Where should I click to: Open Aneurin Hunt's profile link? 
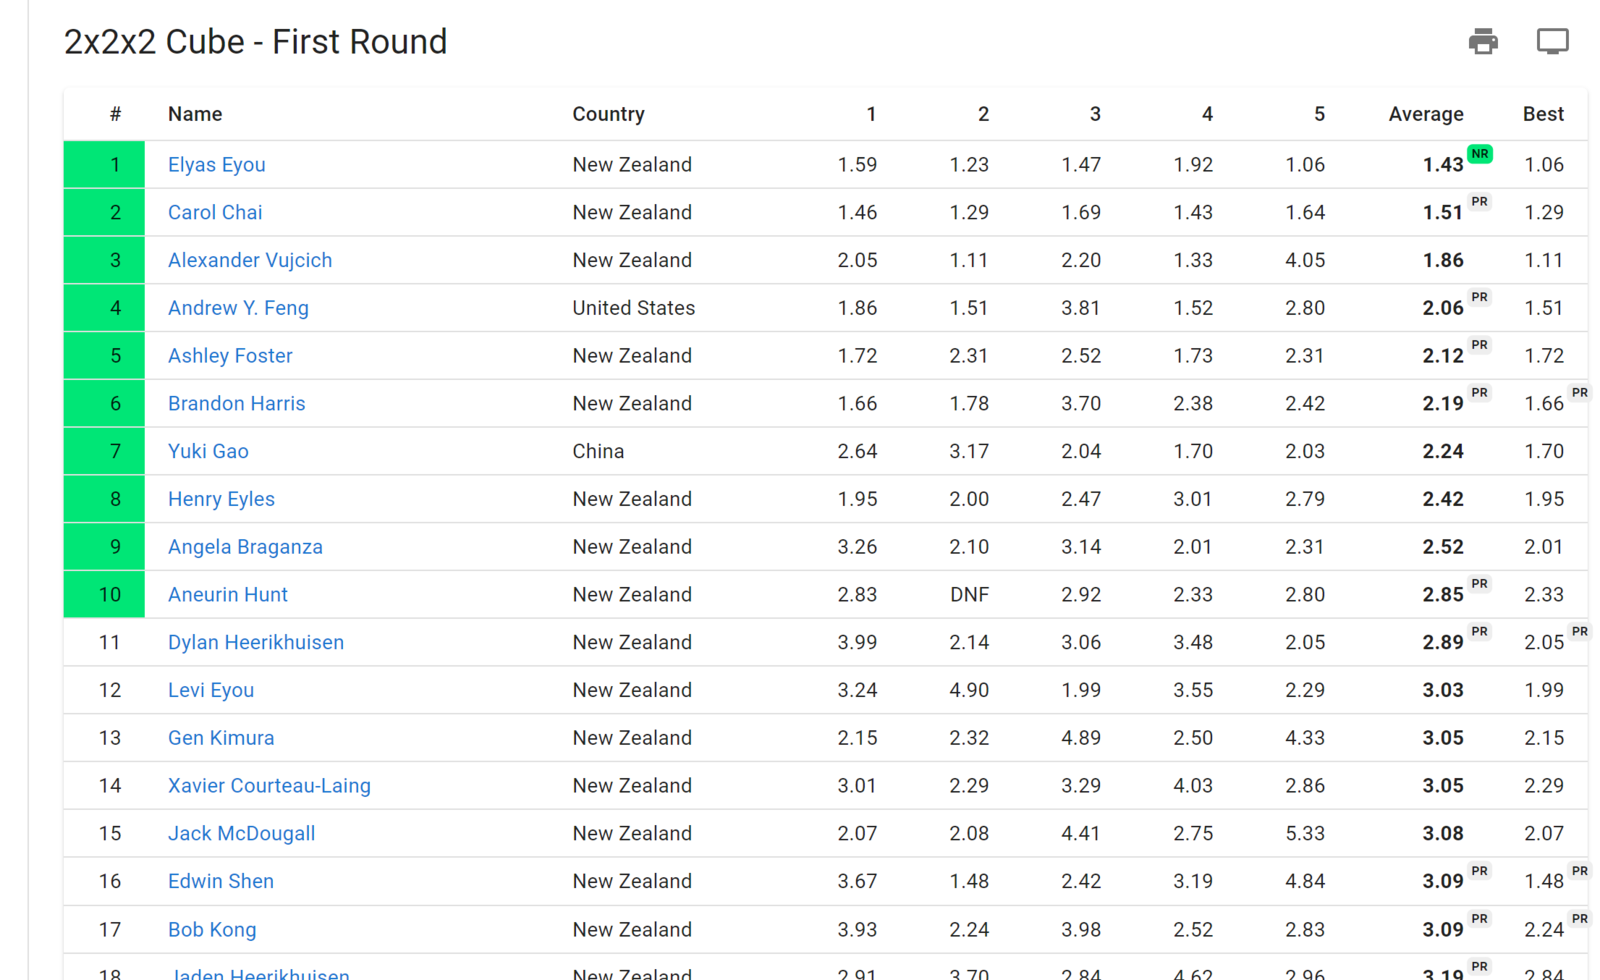pos(228,595)
